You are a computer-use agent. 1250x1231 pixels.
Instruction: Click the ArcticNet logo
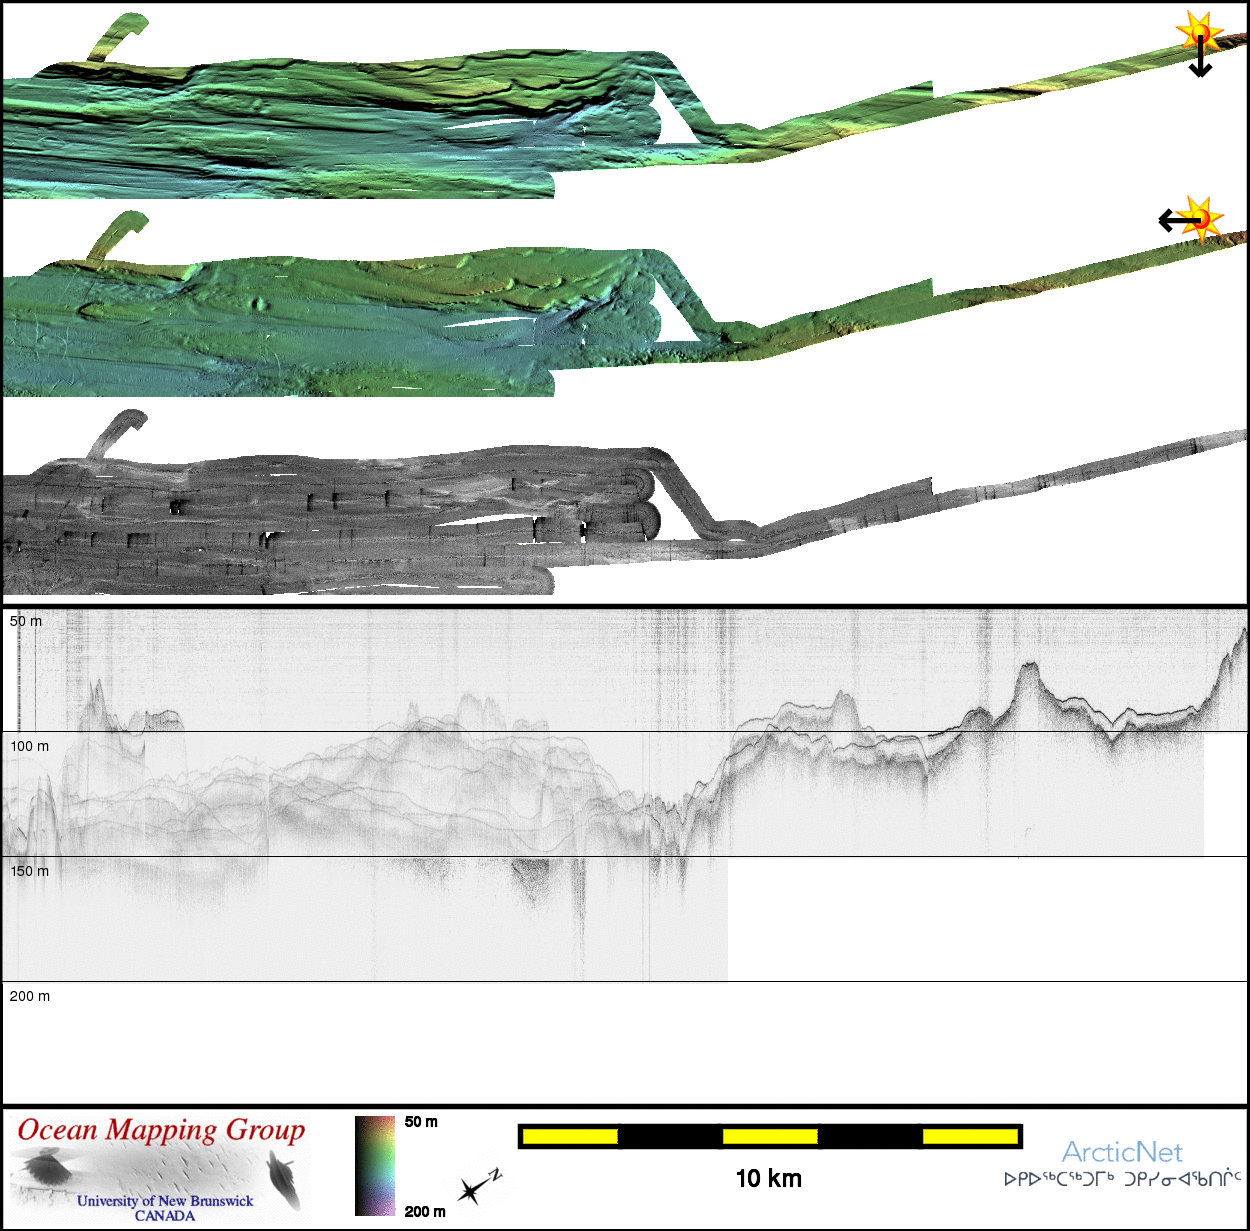point(1122,1152)
